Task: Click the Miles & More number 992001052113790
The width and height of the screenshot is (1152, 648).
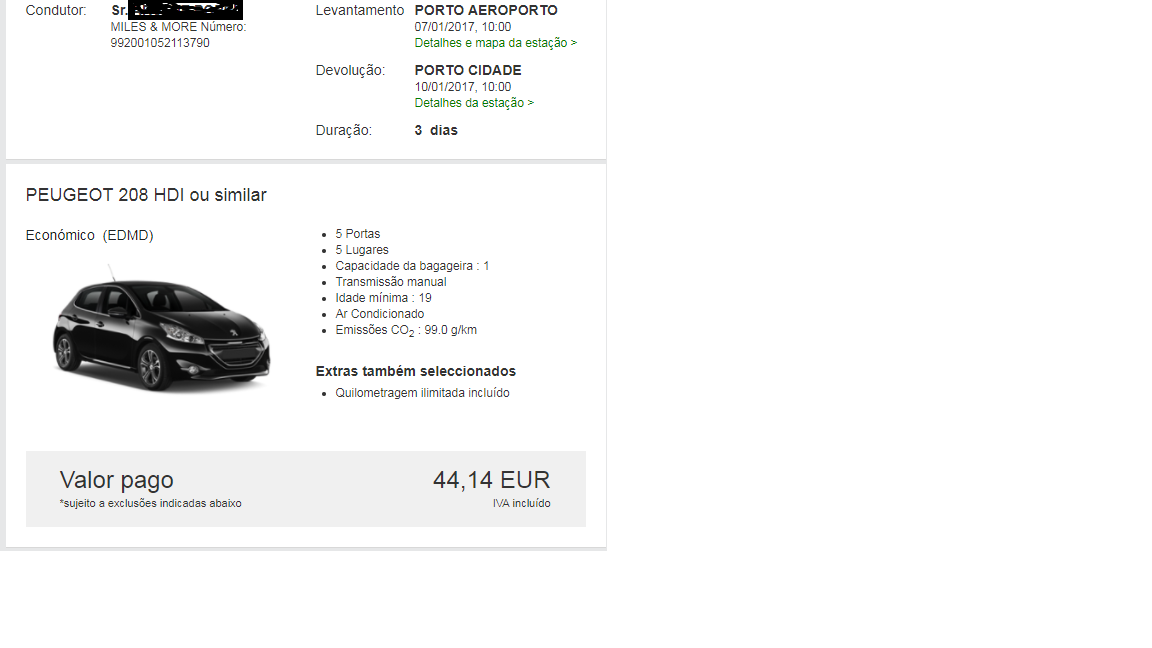Action: [x=159, y=43]
